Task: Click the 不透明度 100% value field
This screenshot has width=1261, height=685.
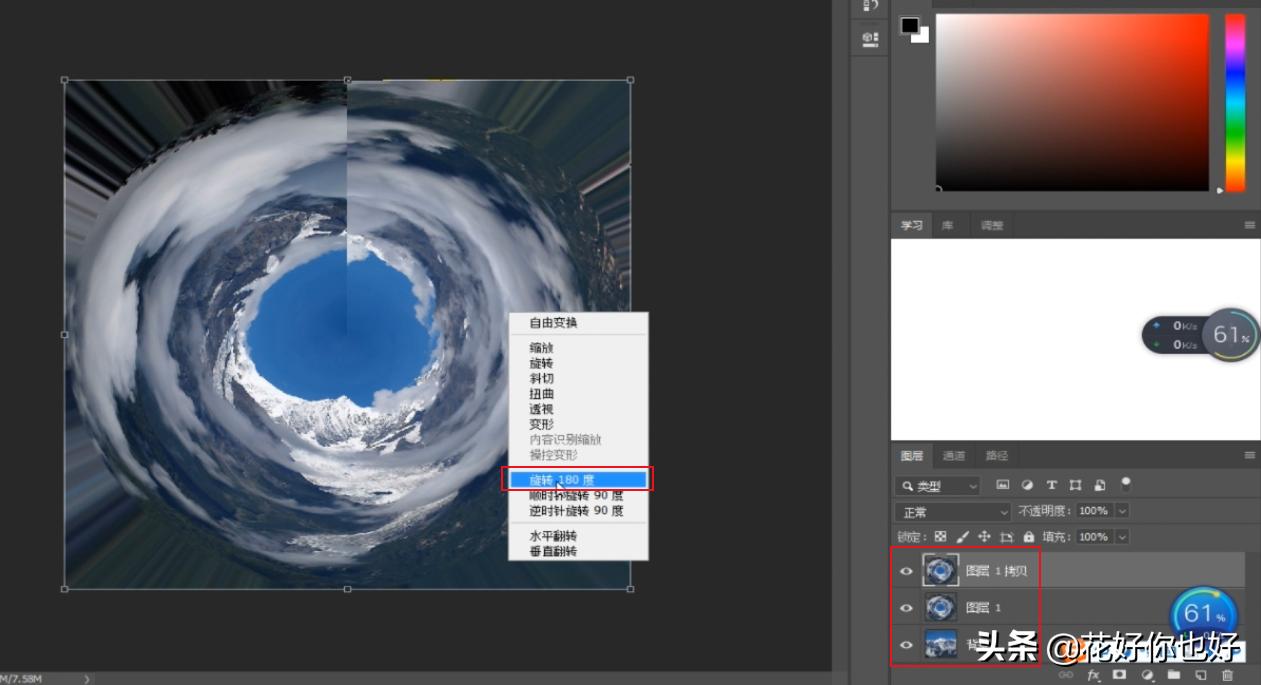Action: 1095,511
